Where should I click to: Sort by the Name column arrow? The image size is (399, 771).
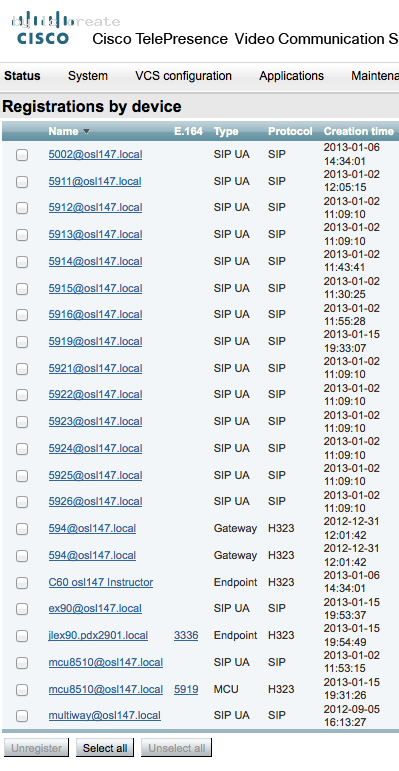pos(87,132)
